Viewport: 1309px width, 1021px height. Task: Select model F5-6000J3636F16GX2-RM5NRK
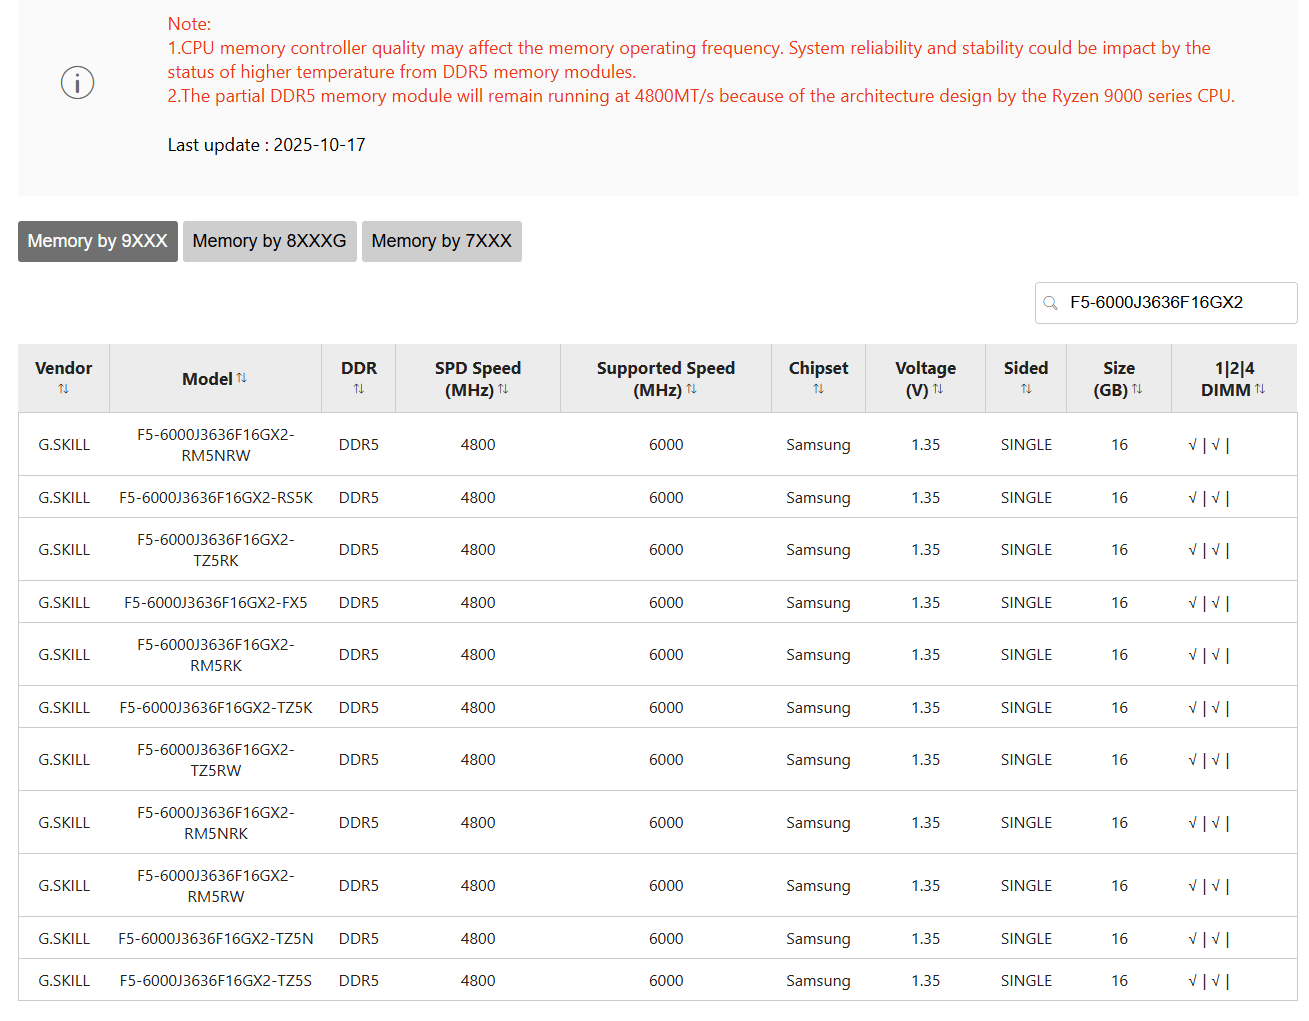point(216,823)
